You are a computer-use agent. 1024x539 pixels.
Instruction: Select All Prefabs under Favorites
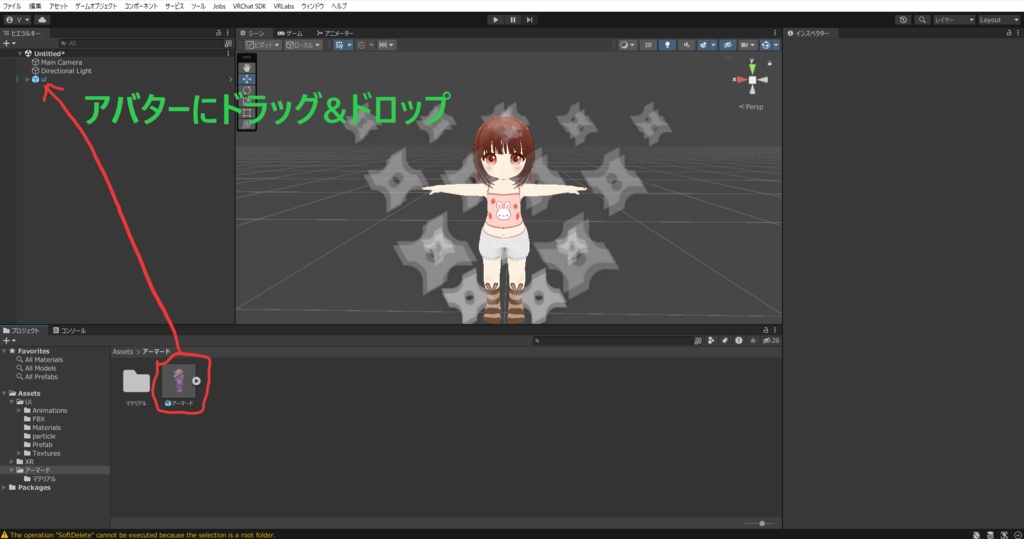click(x=41, y=377)
